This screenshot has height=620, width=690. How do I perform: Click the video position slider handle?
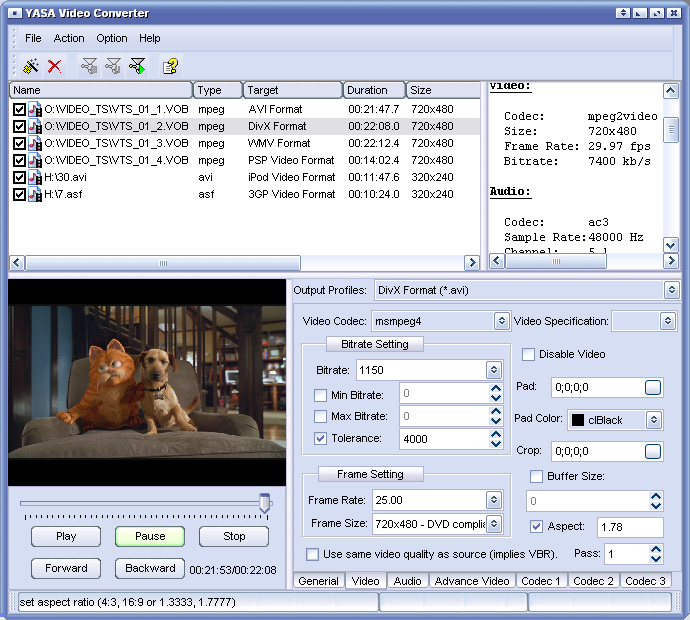pos(264,503)
